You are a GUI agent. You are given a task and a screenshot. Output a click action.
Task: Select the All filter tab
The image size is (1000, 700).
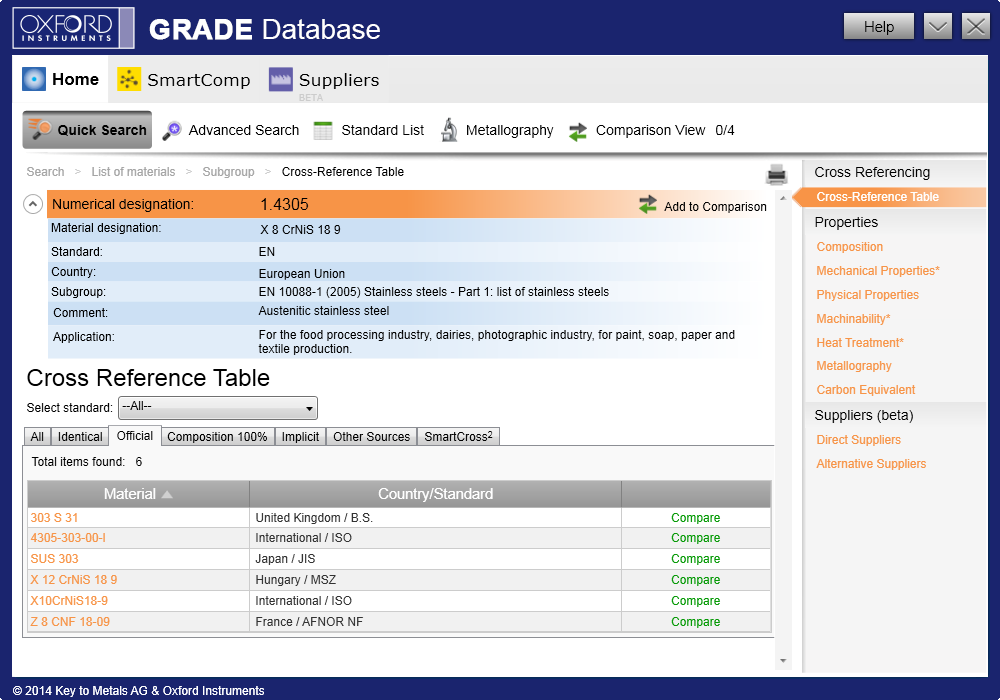tap(37, 437)
